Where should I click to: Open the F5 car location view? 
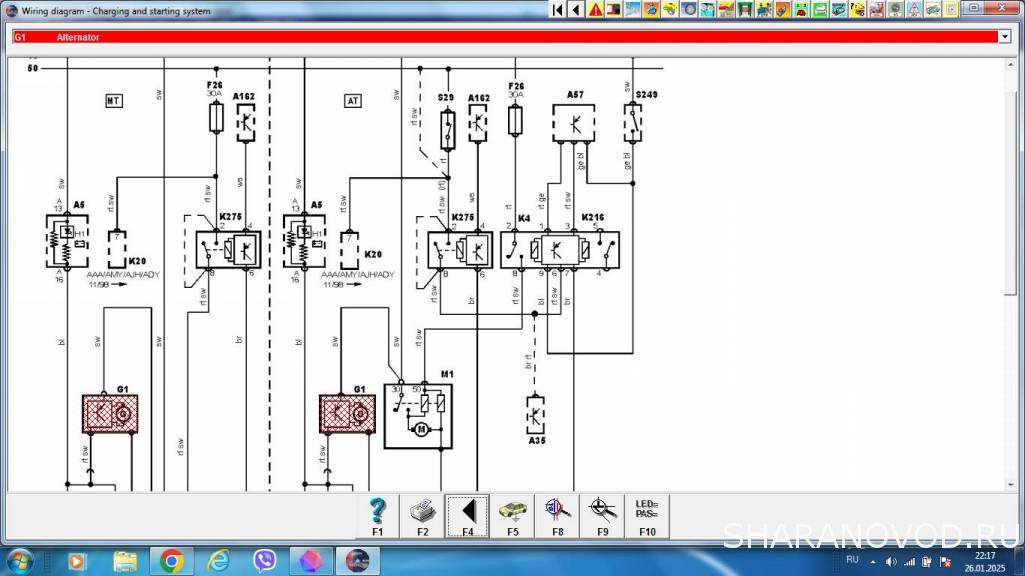[512, 516]
